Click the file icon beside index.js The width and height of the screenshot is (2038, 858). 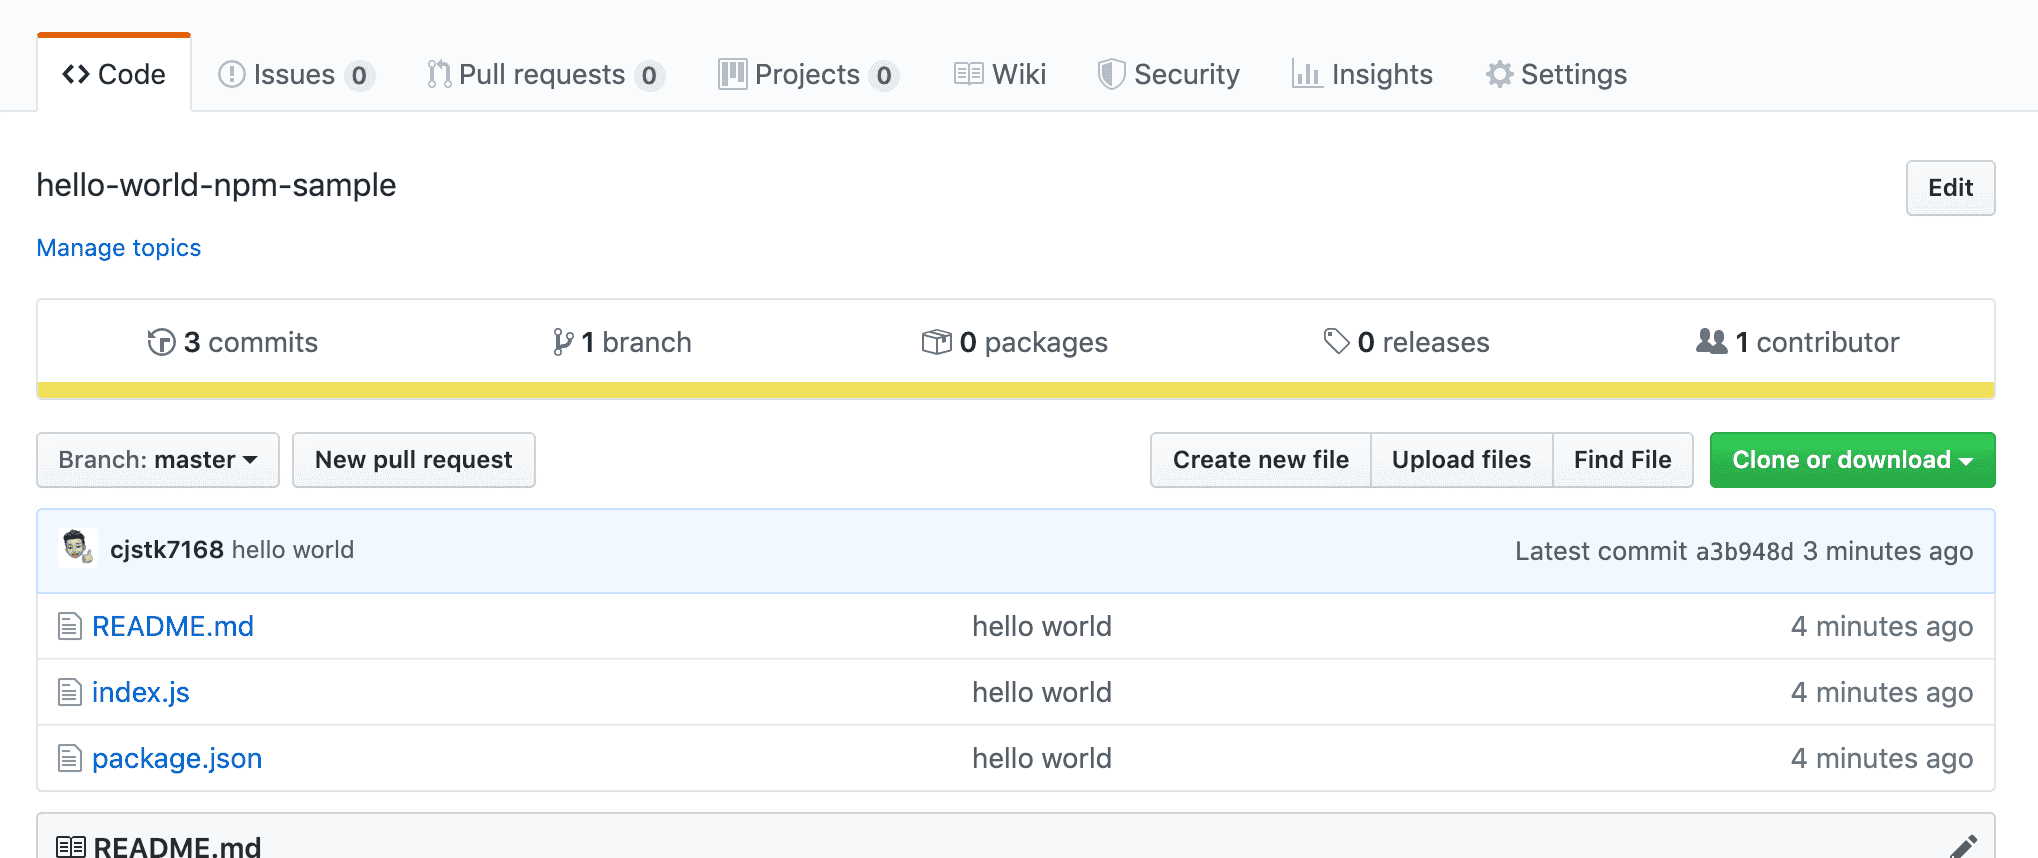coord(69,692)
